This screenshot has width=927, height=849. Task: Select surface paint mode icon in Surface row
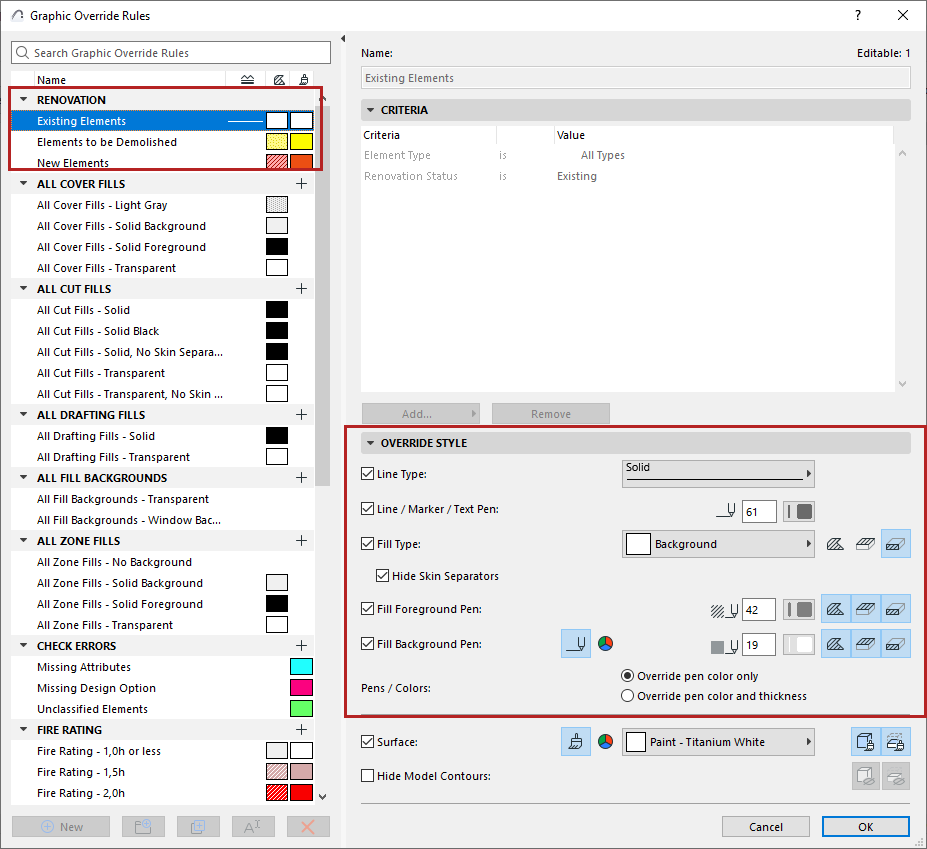tap(576, 742)
